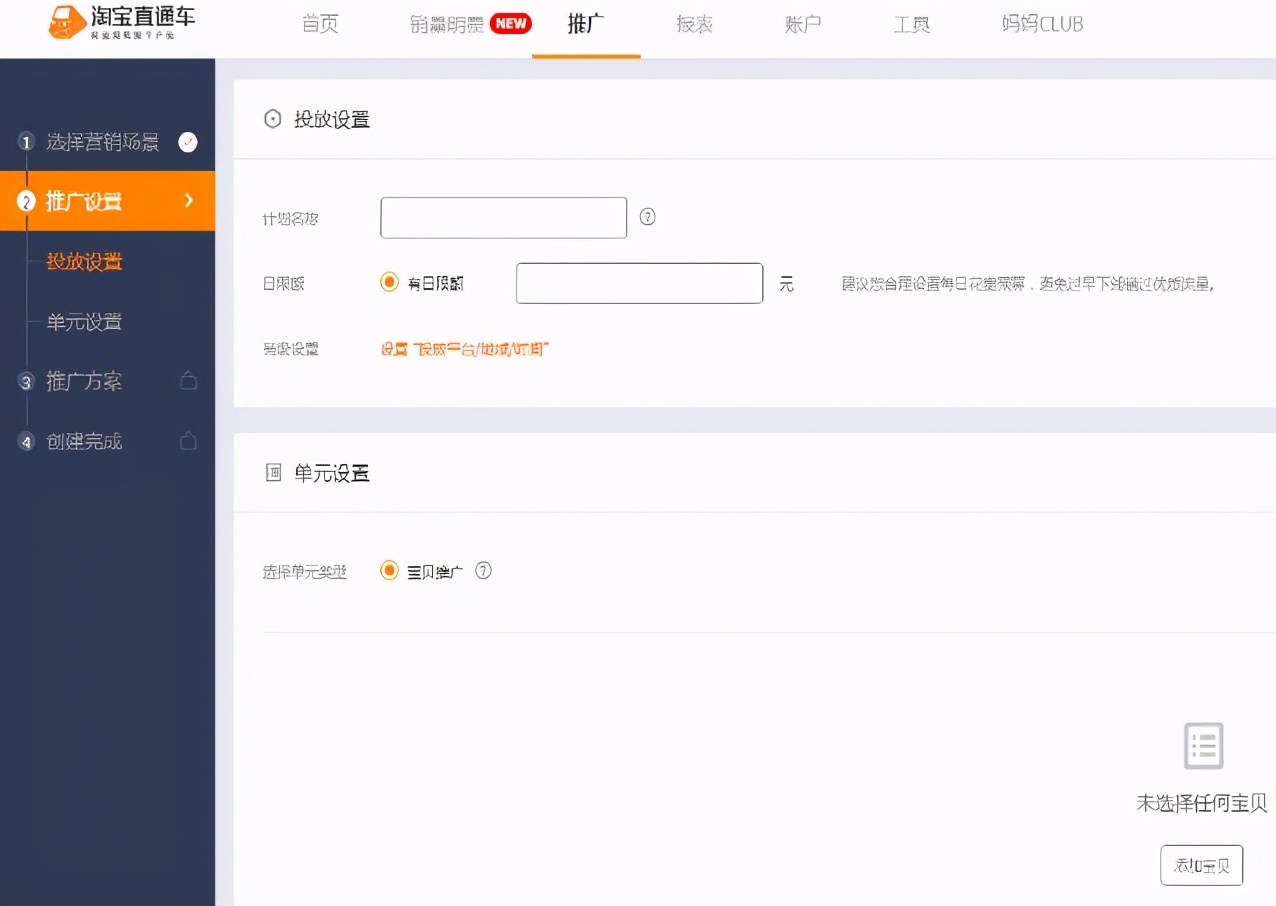Open the help icon beside 宝贝推广

[483, 571]
